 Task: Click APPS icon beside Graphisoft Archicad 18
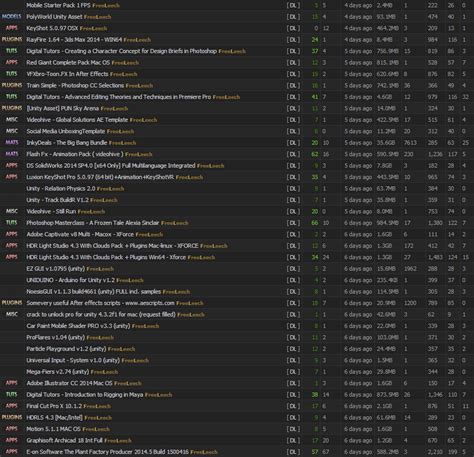(x=11, y=440)
